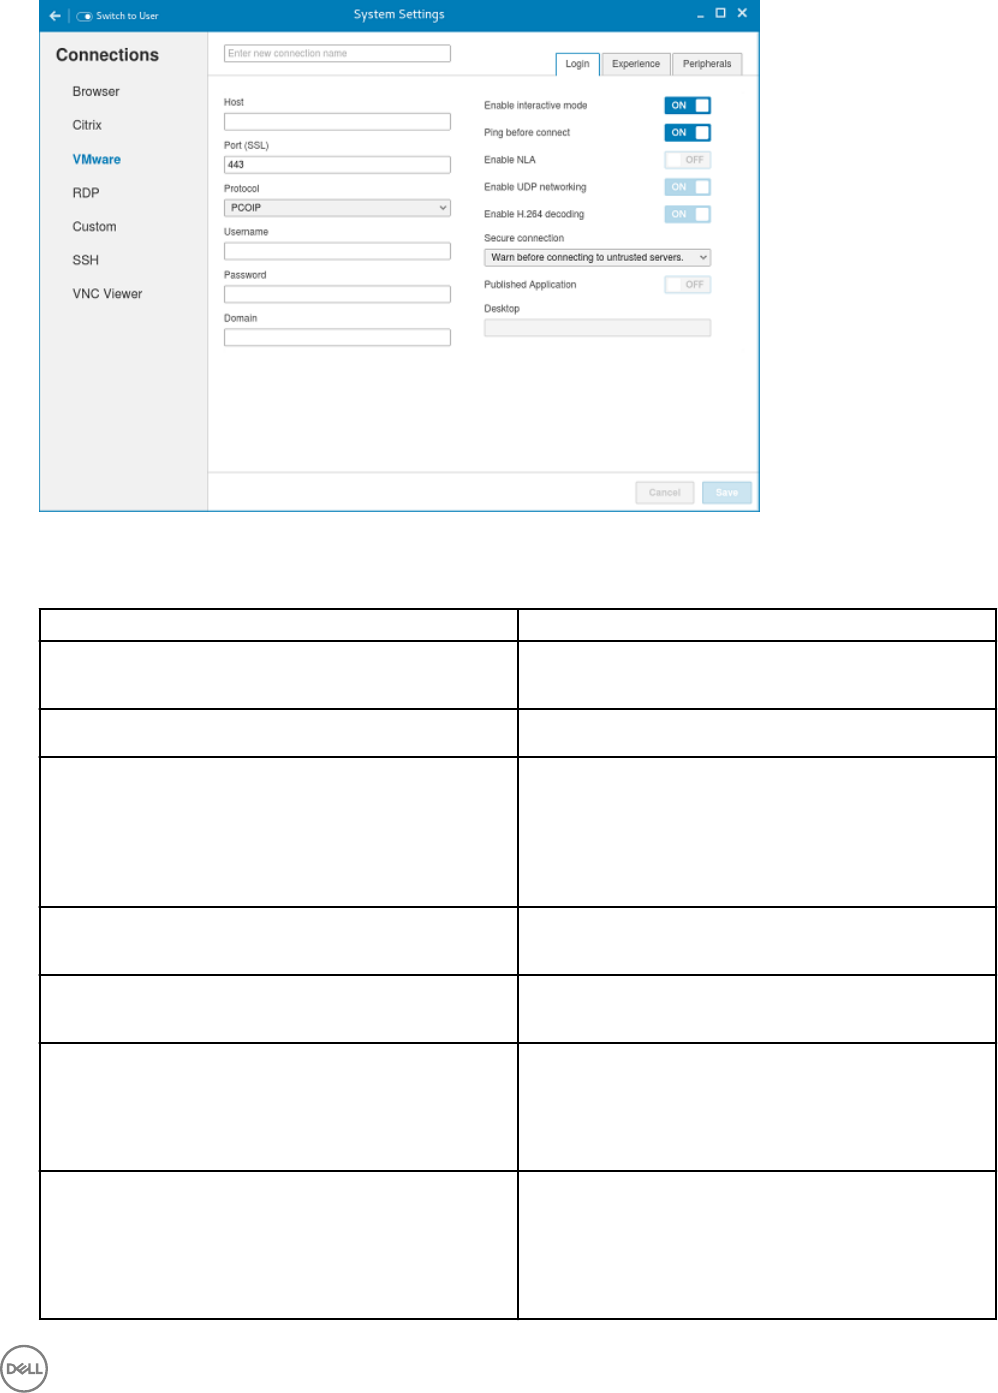Click the Port (SSL) field

(337, 165)
